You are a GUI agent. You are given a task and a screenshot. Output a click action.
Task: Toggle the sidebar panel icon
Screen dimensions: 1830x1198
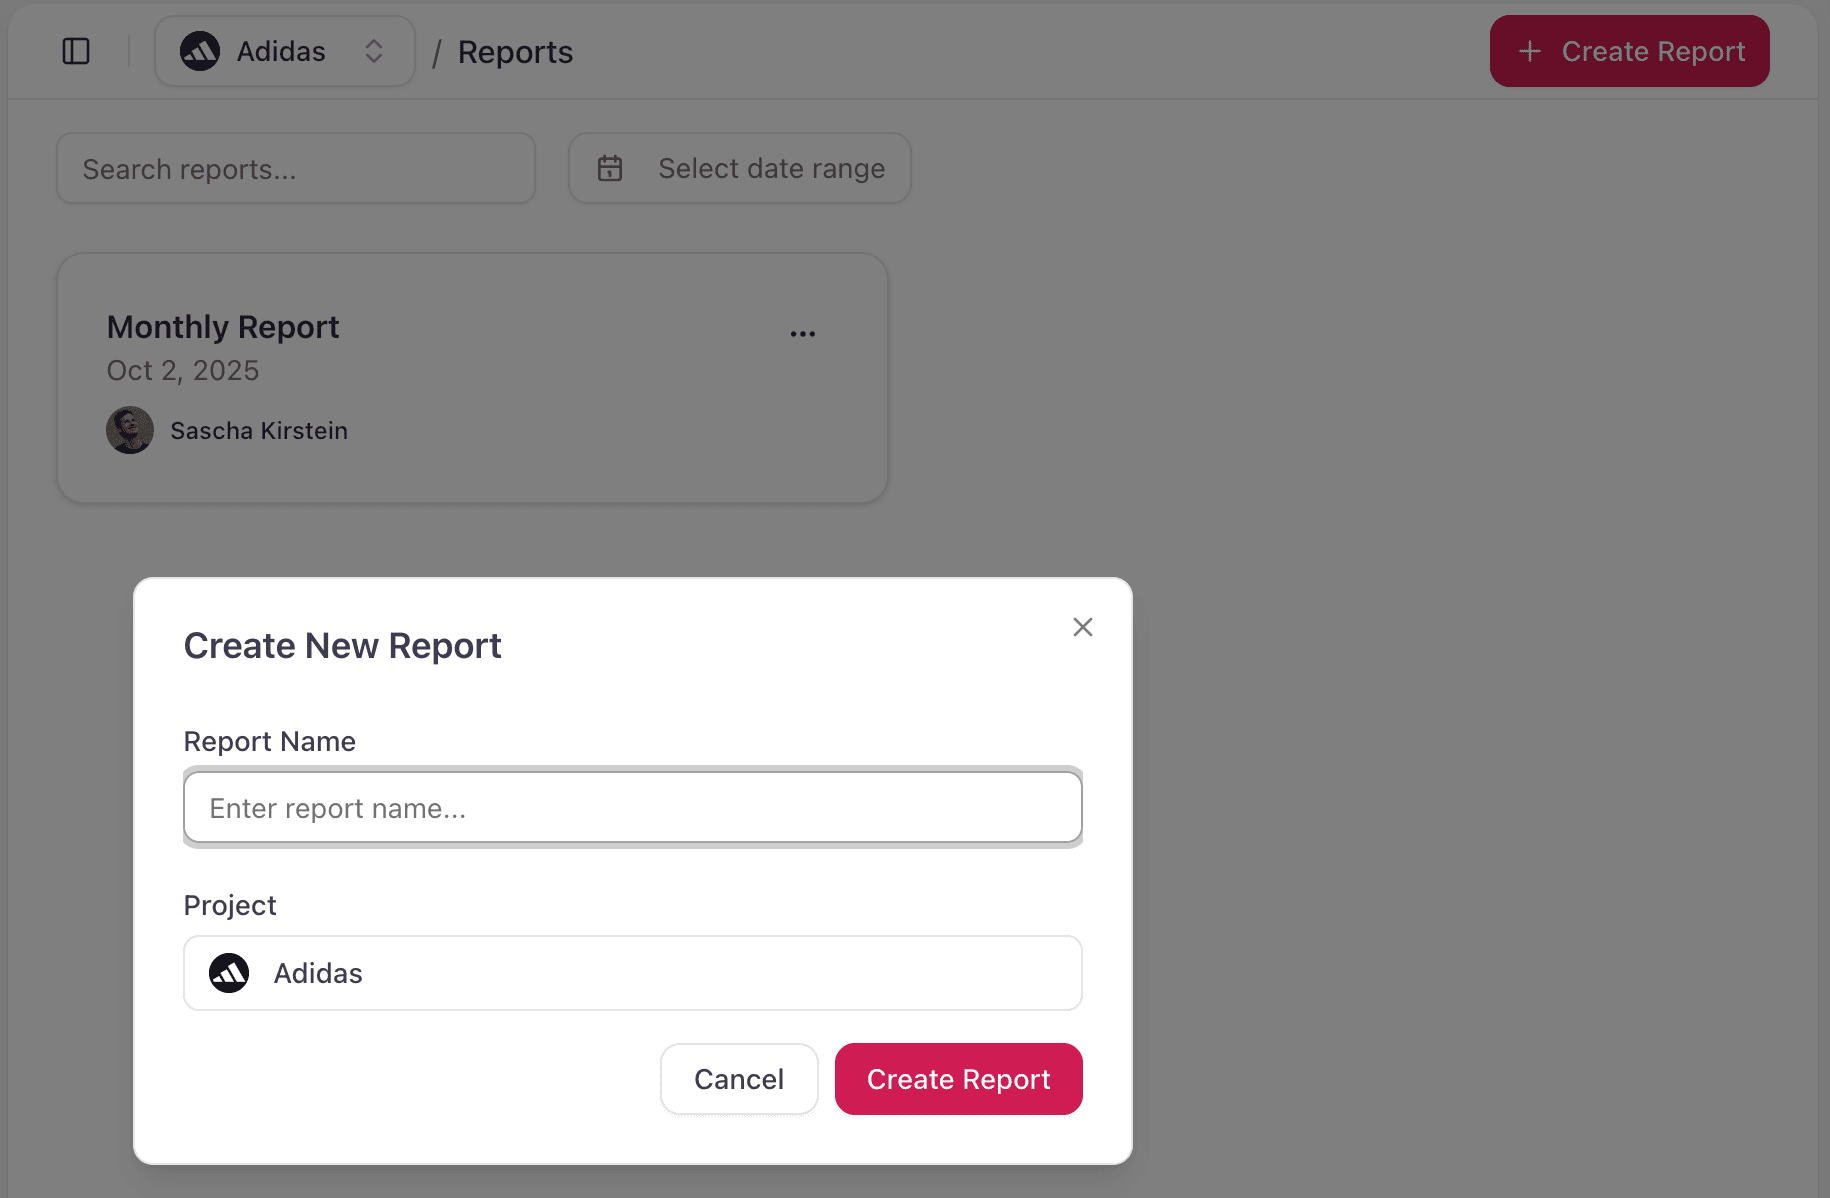[76, 51]
